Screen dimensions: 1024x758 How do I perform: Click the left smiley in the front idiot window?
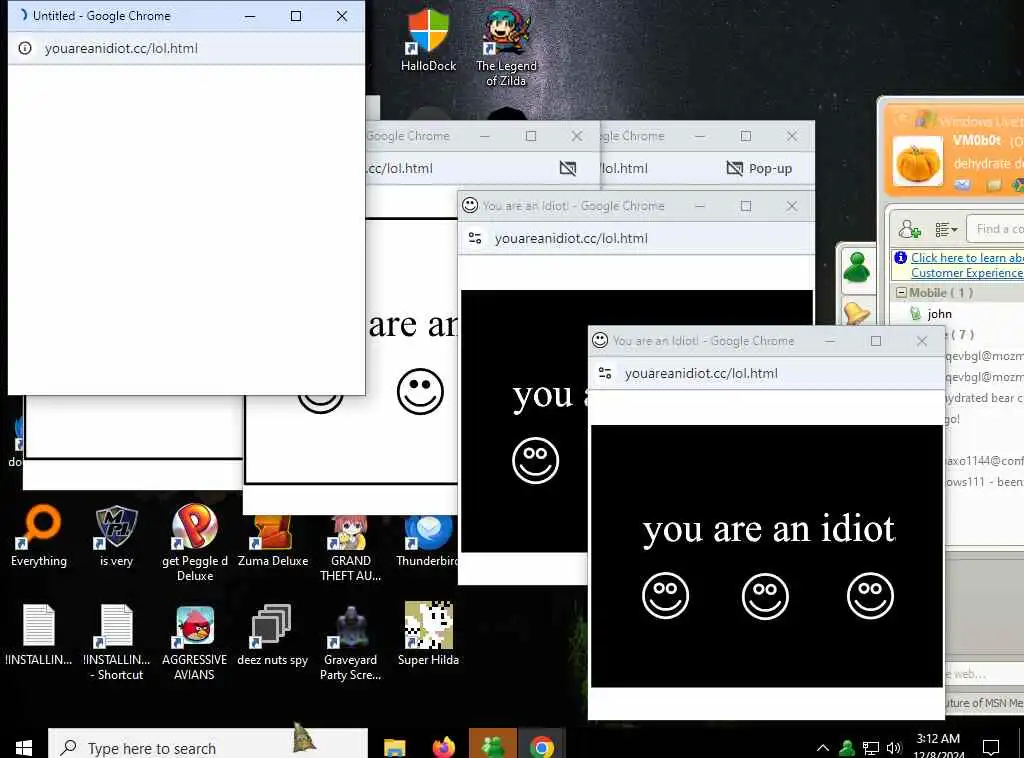[x=665, y=595]
